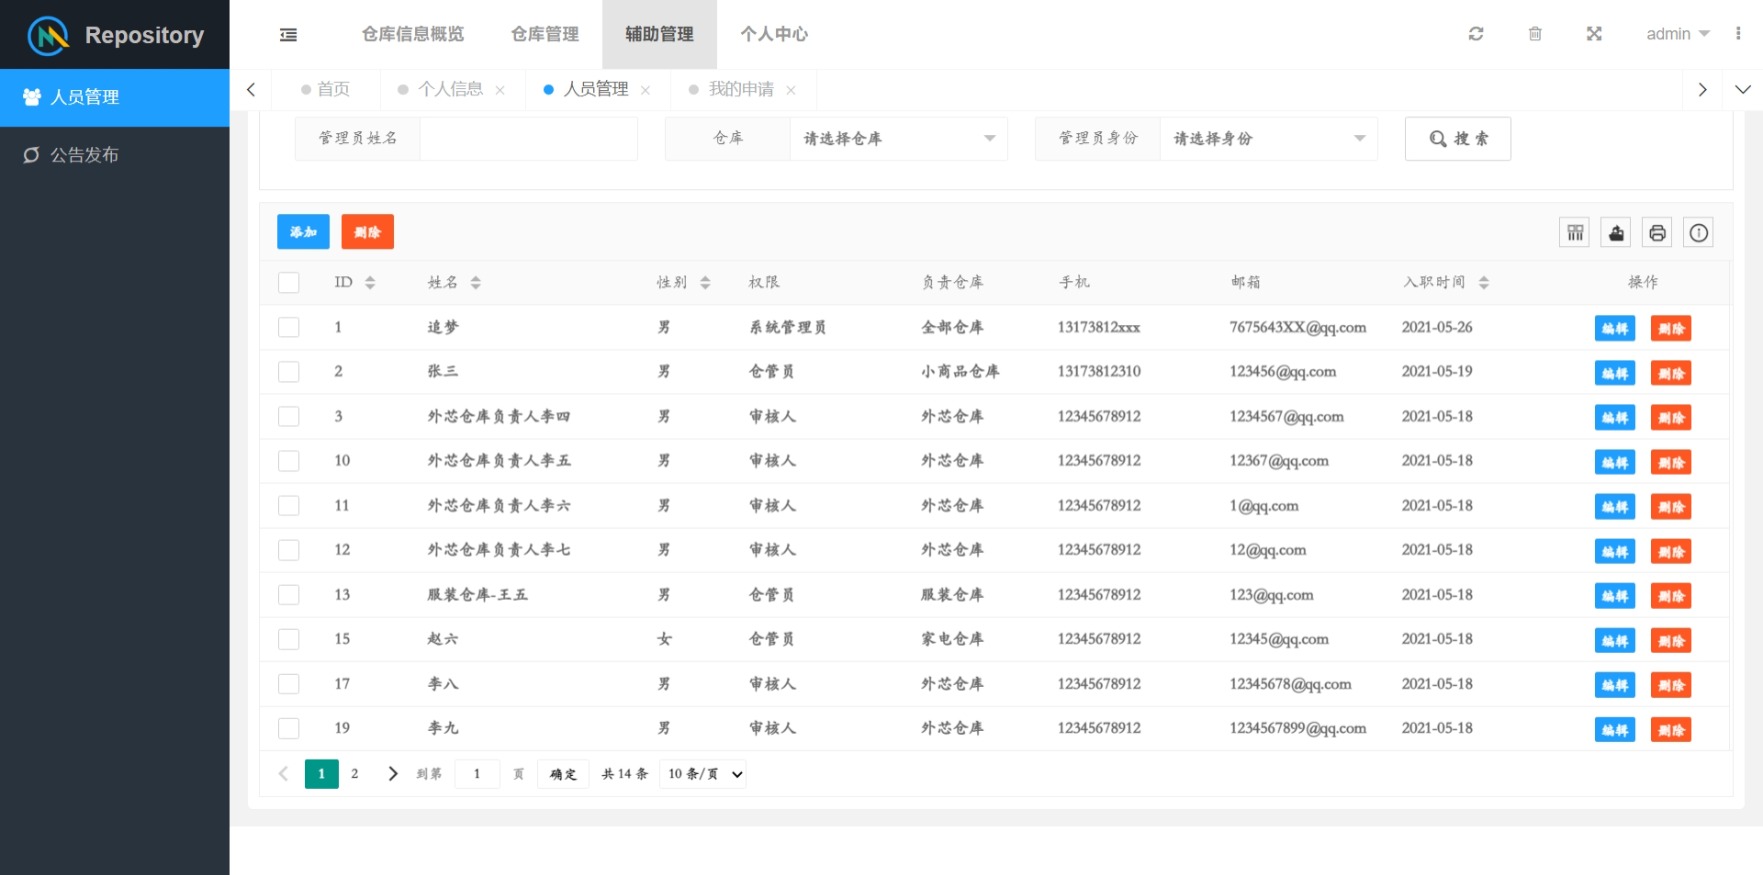Go to the next page arrow
This screenshot has width=1763, height=875.
tap(393, 774)
